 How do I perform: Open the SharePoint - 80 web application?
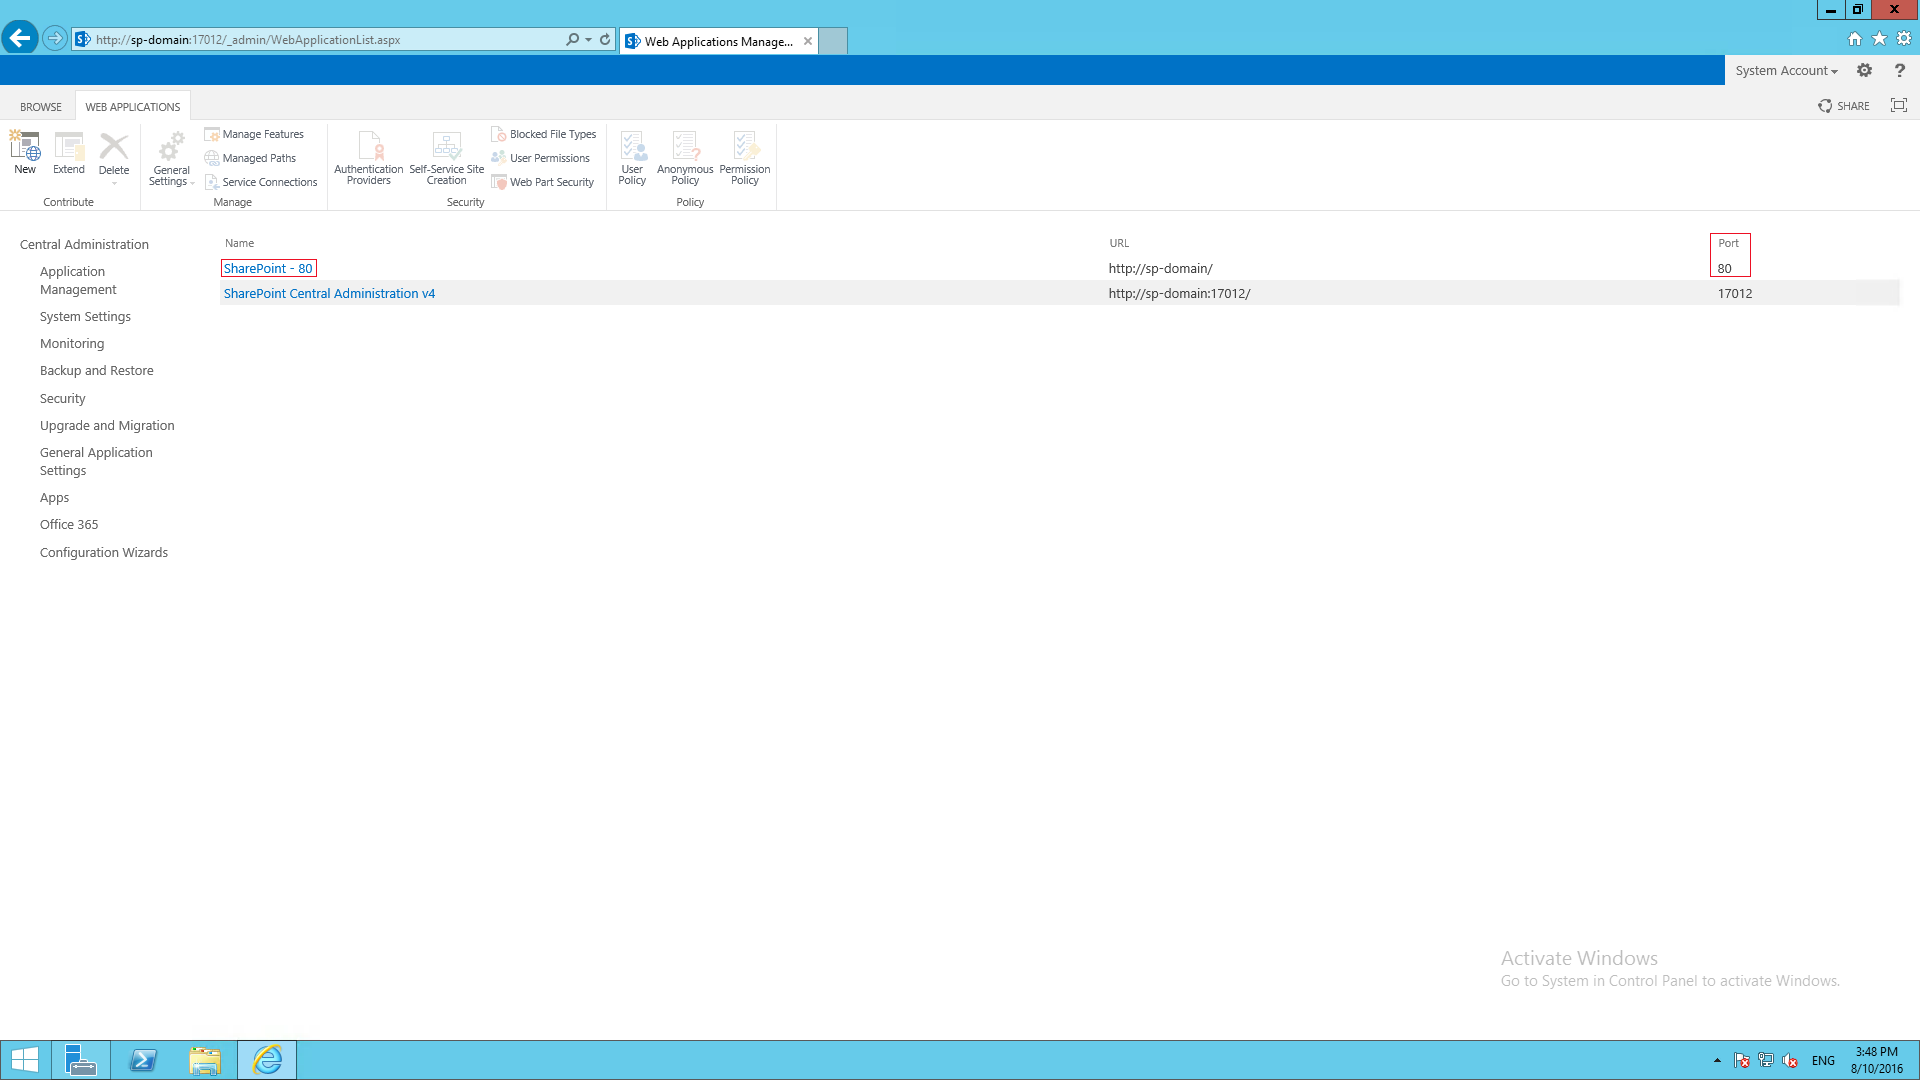coord(268,268)
